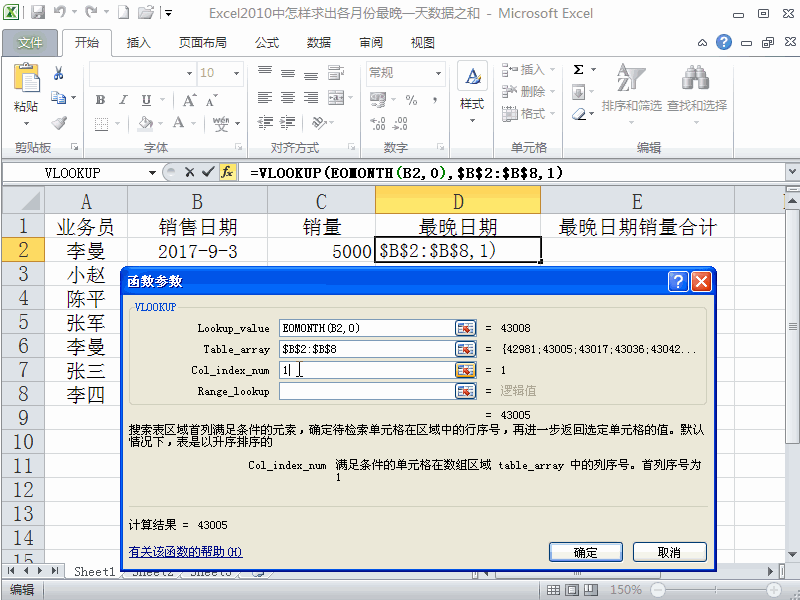Click the 确定 OK button
The width and height of the screenshot is (800, 600).
586,553
